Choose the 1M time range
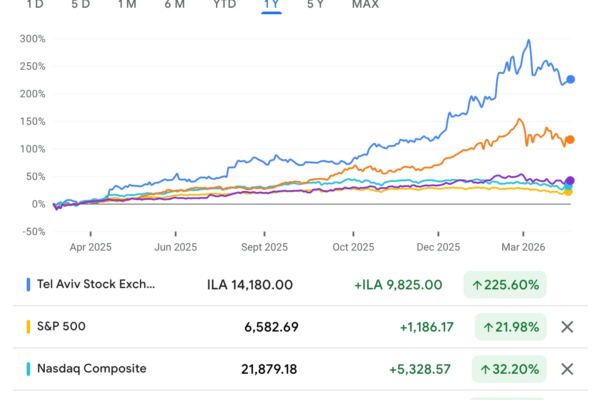 (127, 5)
